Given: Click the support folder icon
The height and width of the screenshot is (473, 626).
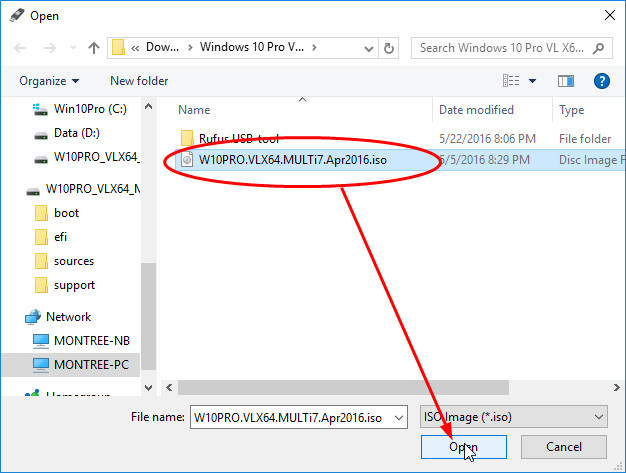Looking at the screenshot, I should tap(41, 285).
